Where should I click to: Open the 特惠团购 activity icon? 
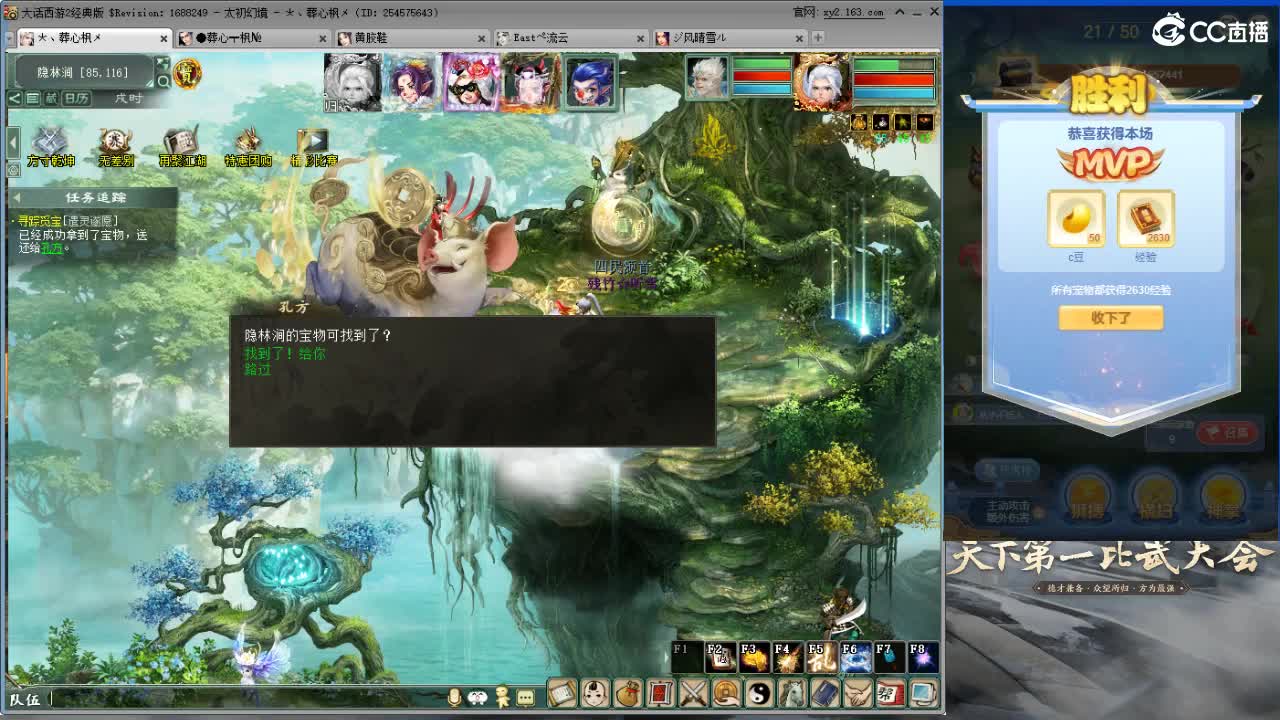coord(247,146)
